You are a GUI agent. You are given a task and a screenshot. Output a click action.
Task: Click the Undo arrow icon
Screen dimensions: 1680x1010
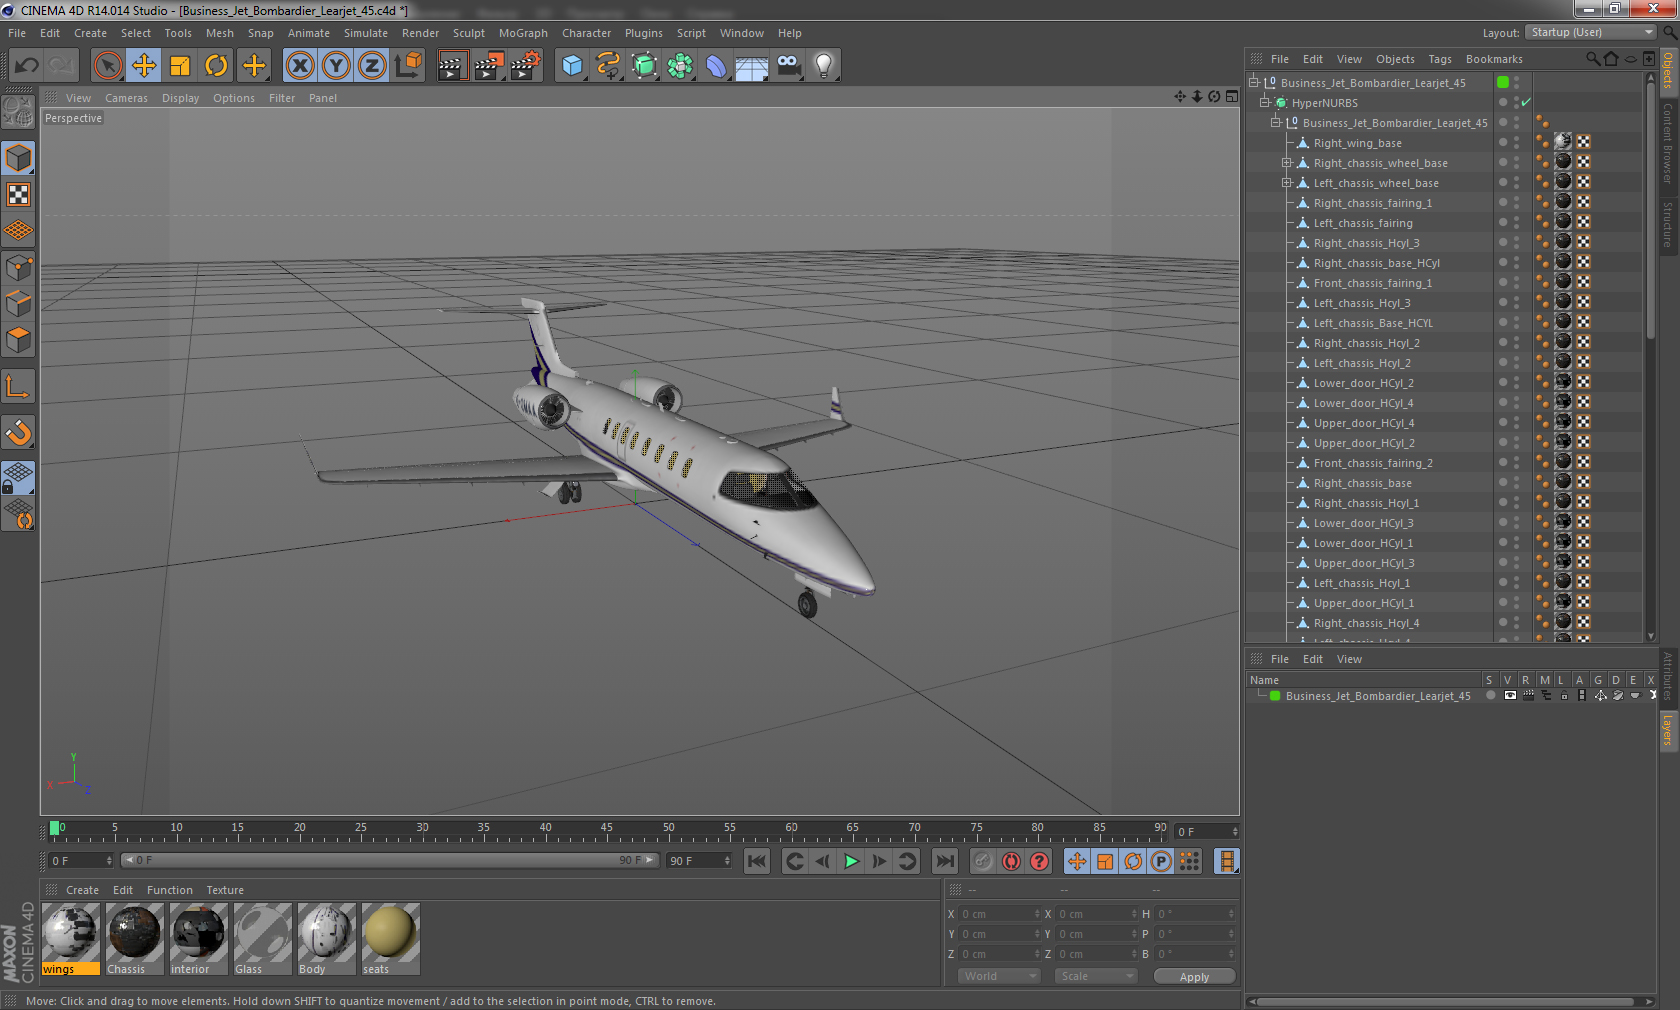pyautogui.click(x=26, y=66)
